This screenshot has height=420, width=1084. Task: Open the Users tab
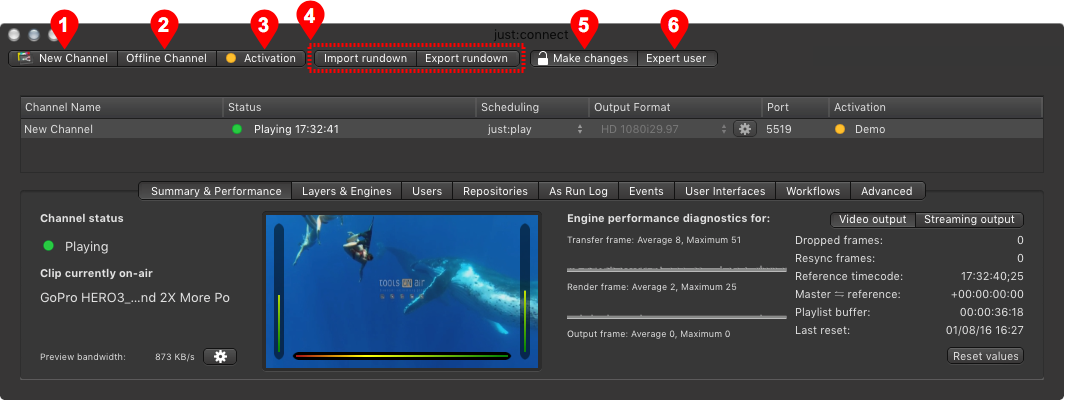pyautogui.click(x=427, y=191)
